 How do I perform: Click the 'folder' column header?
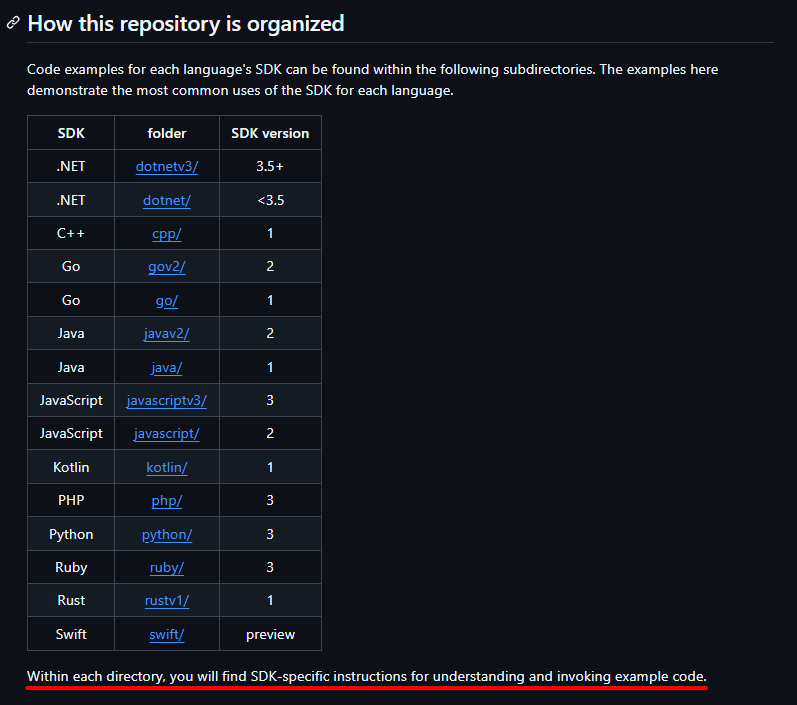pos(167,133)
